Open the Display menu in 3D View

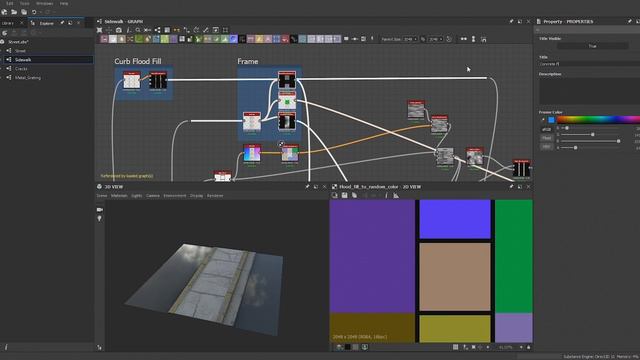coord(196,196)
